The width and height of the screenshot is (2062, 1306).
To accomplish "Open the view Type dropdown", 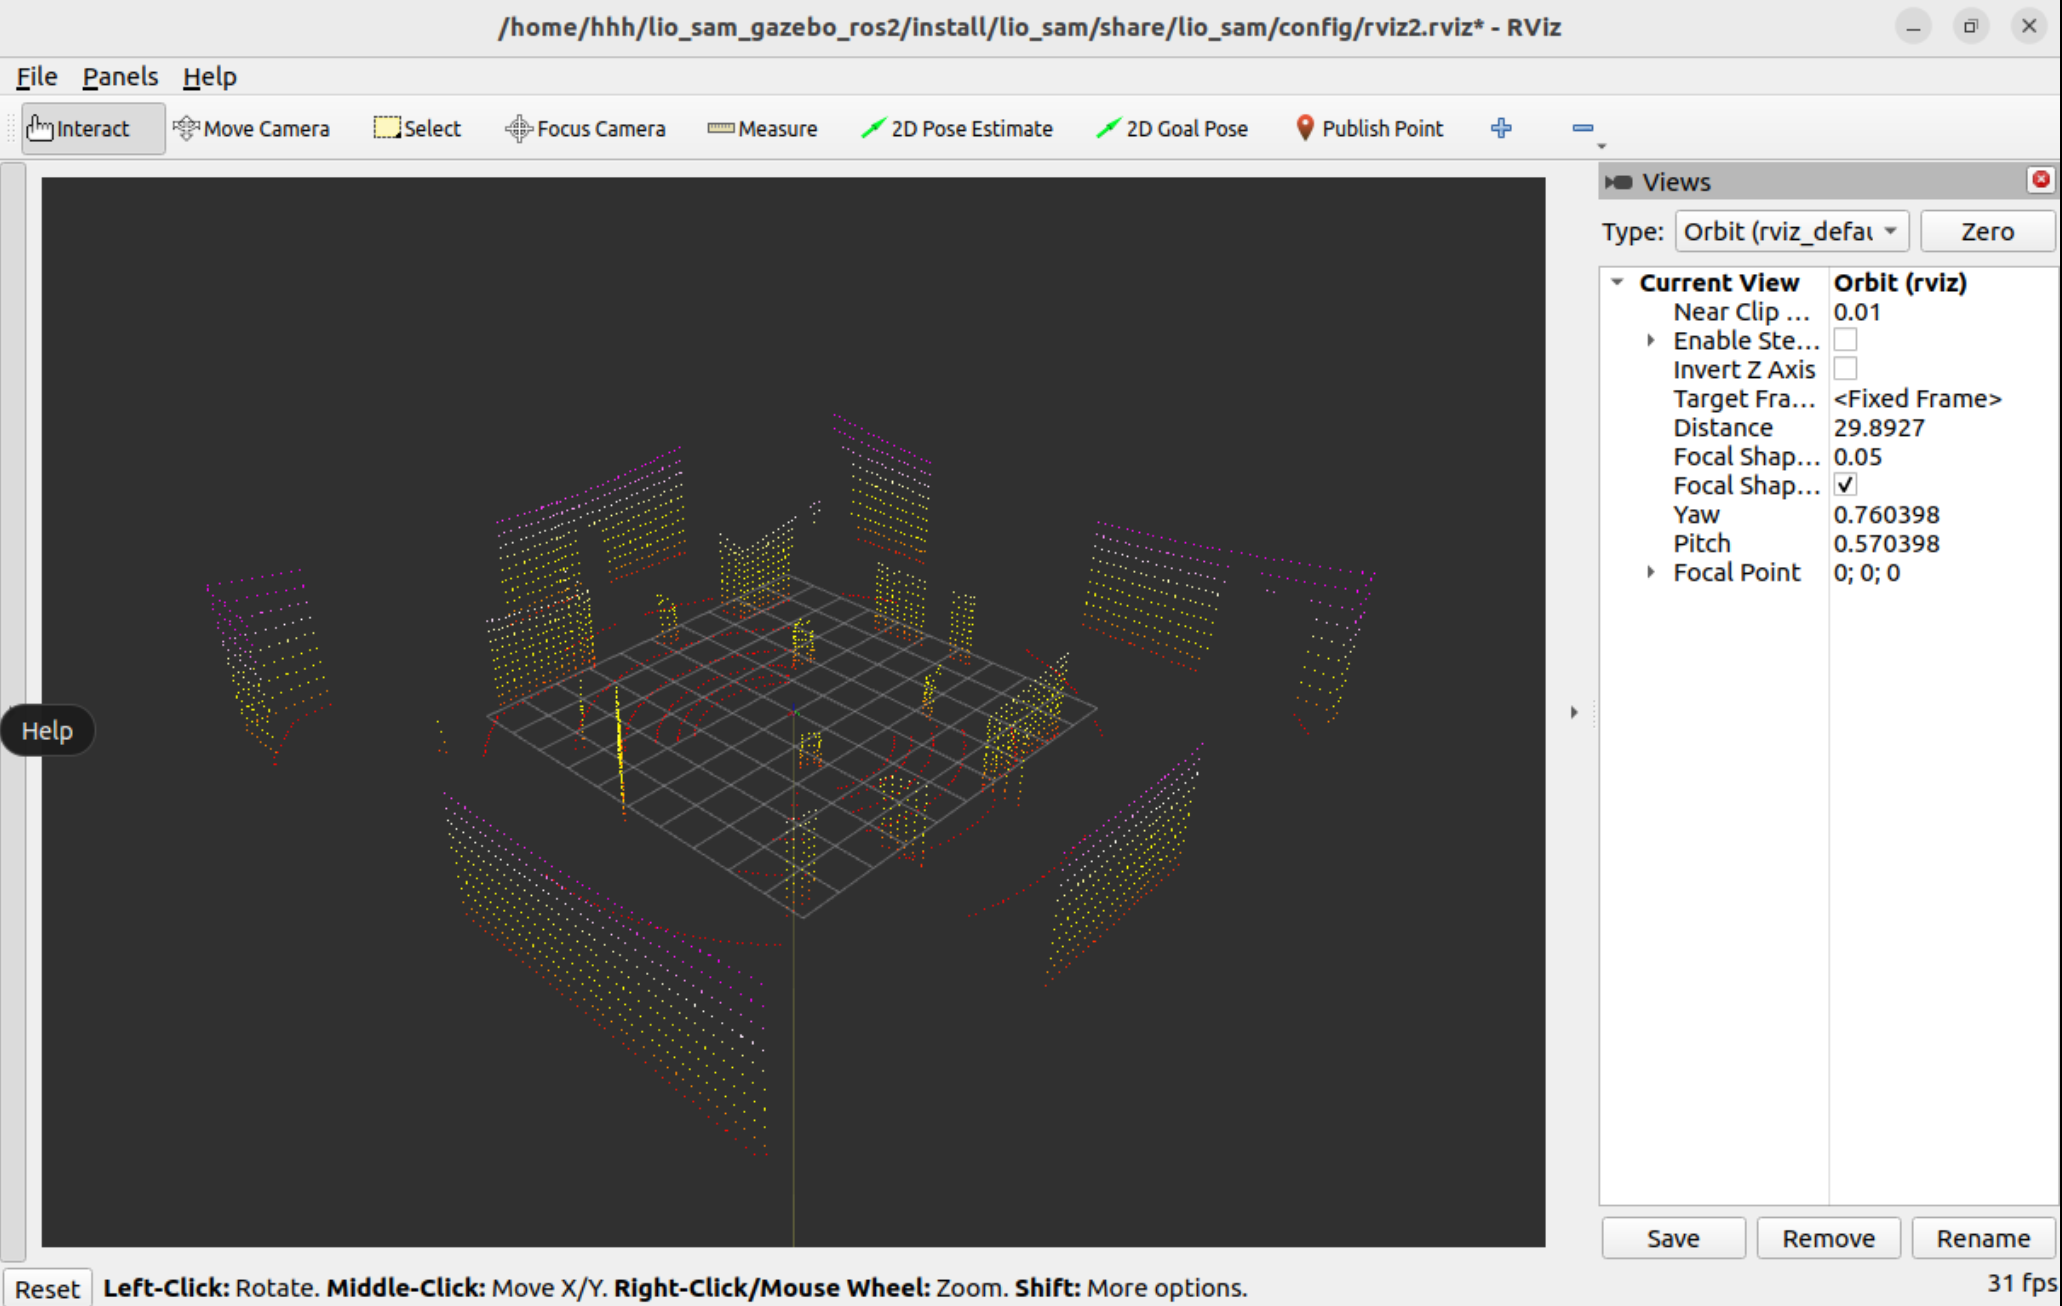I will (x=1791, y=232).
